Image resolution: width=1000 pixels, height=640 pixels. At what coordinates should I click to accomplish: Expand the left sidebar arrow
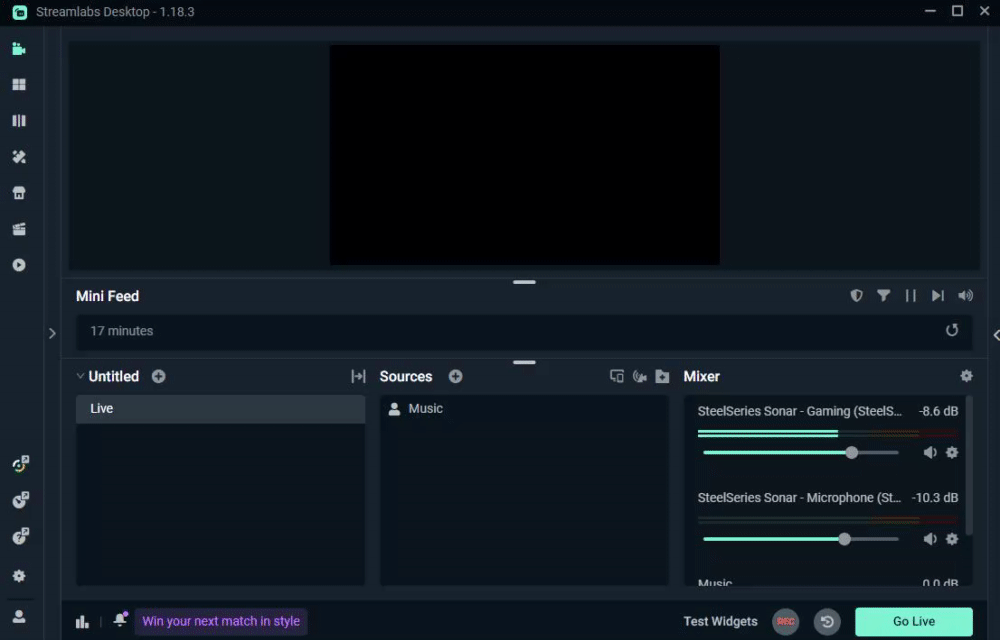[52, 333]
